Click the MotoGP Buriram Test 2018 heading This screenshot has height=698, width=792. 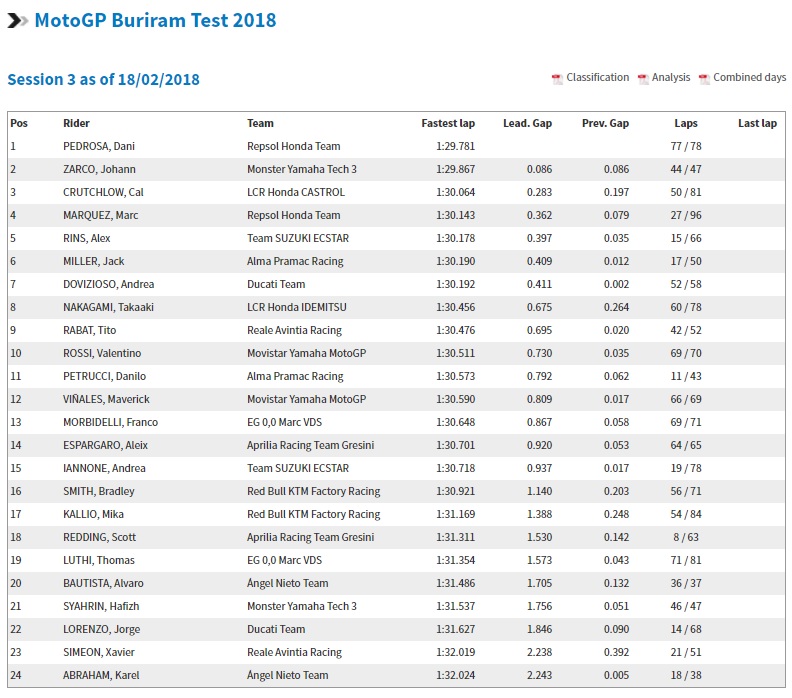[x=155, y=21]
